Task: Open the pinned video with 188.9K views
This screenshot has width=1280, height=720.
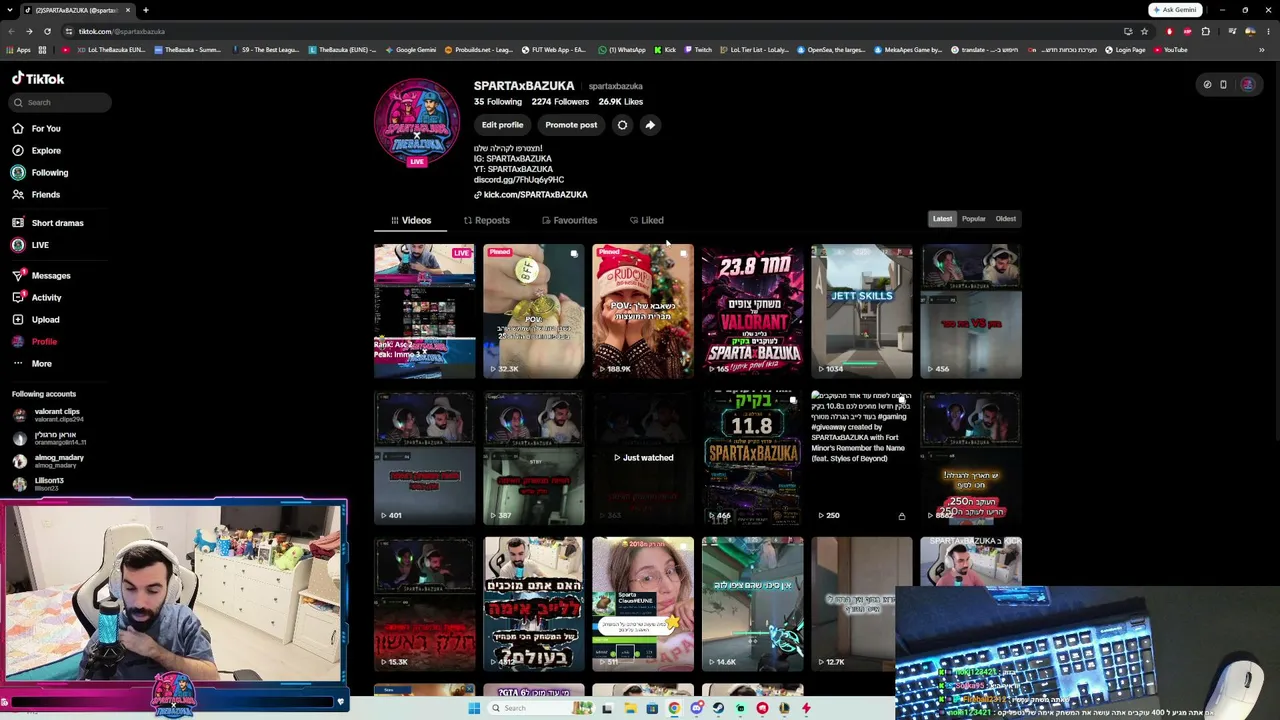Action: [642, 312]
